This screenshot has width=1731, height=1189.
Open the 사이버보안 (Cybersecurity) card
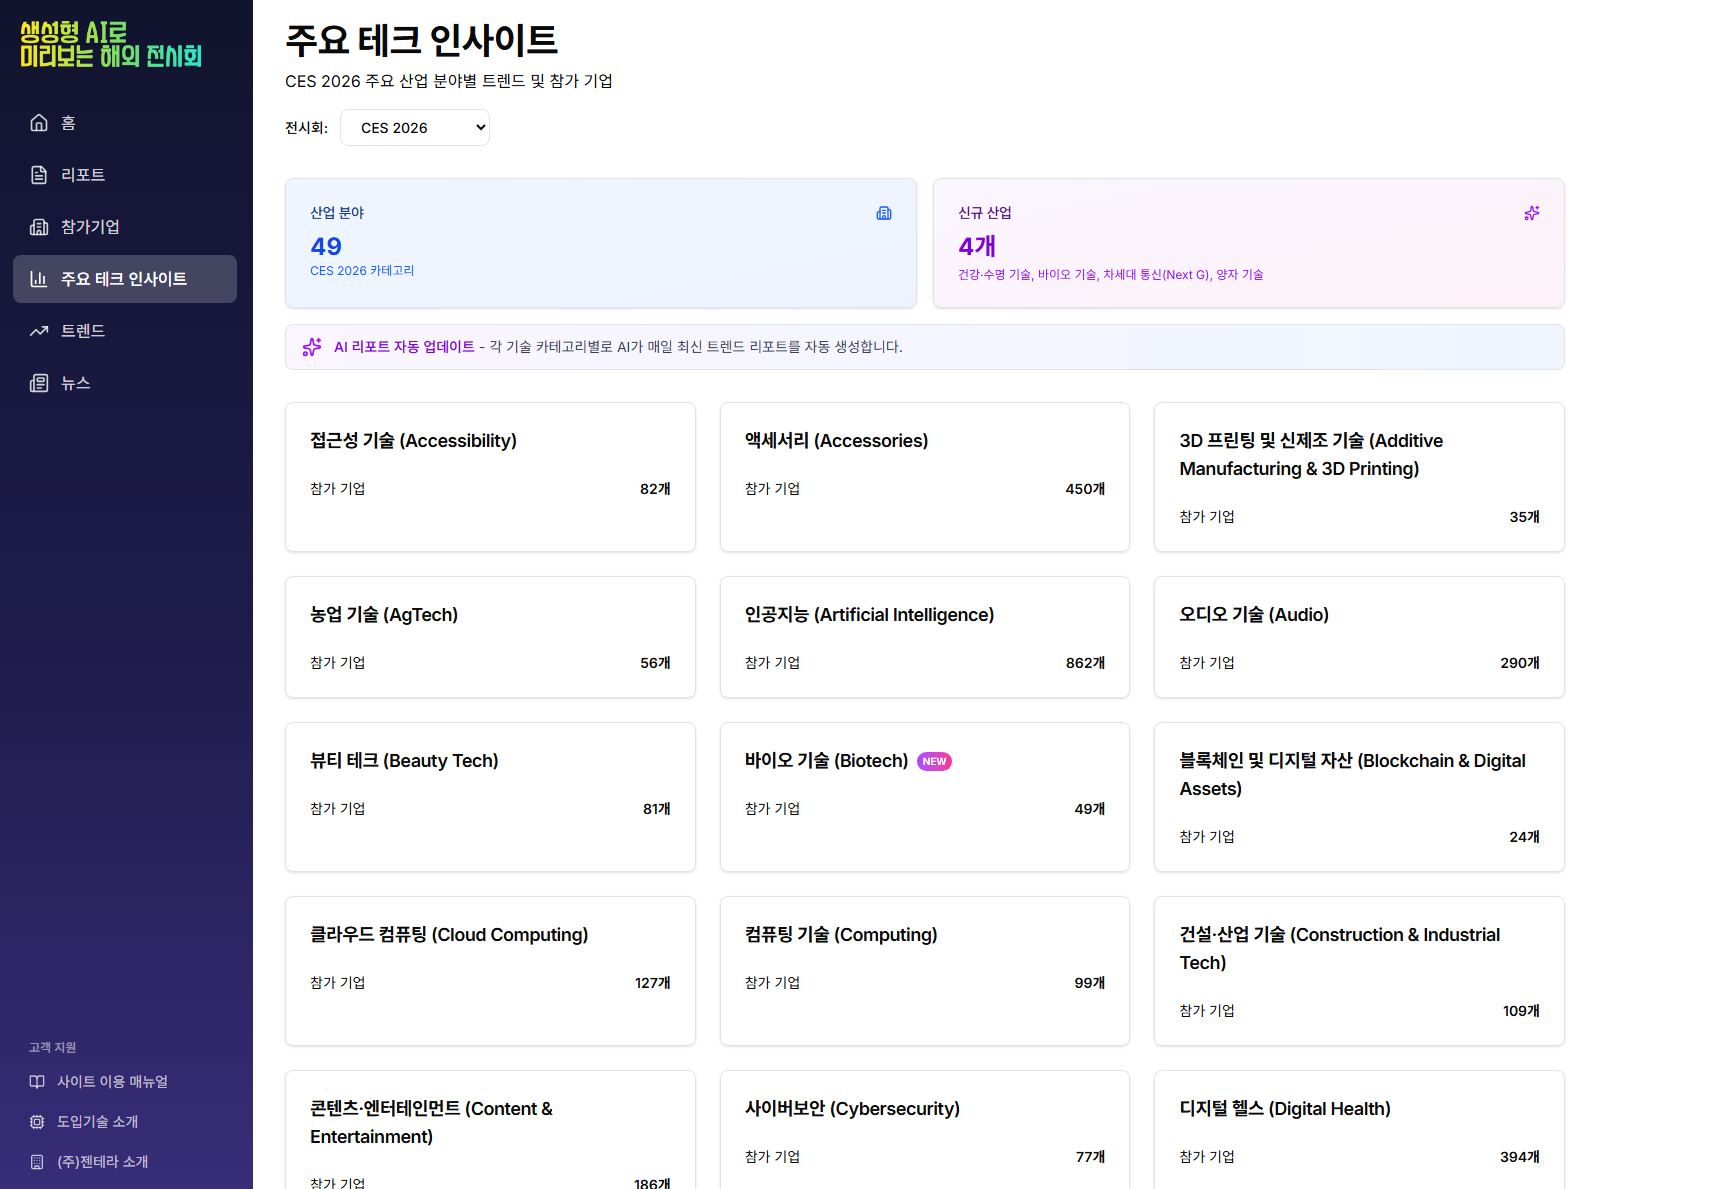tap(924, 1130)
